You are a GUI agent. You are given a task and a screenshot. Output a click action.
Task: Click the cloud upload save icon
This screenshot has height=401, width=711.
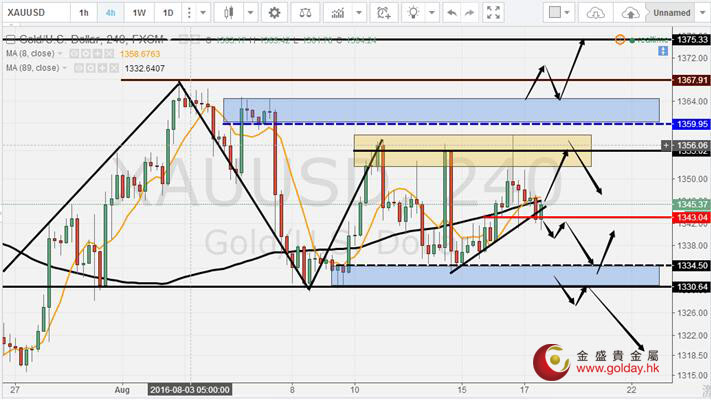pyautogui.click(x=630, y=12)
